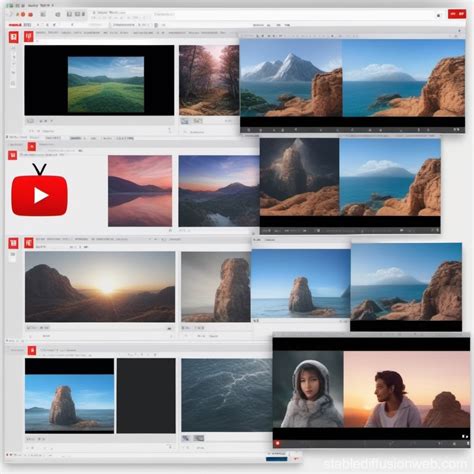
Task: Select the pink forest path thumbnail
Action: pos(209,80)
